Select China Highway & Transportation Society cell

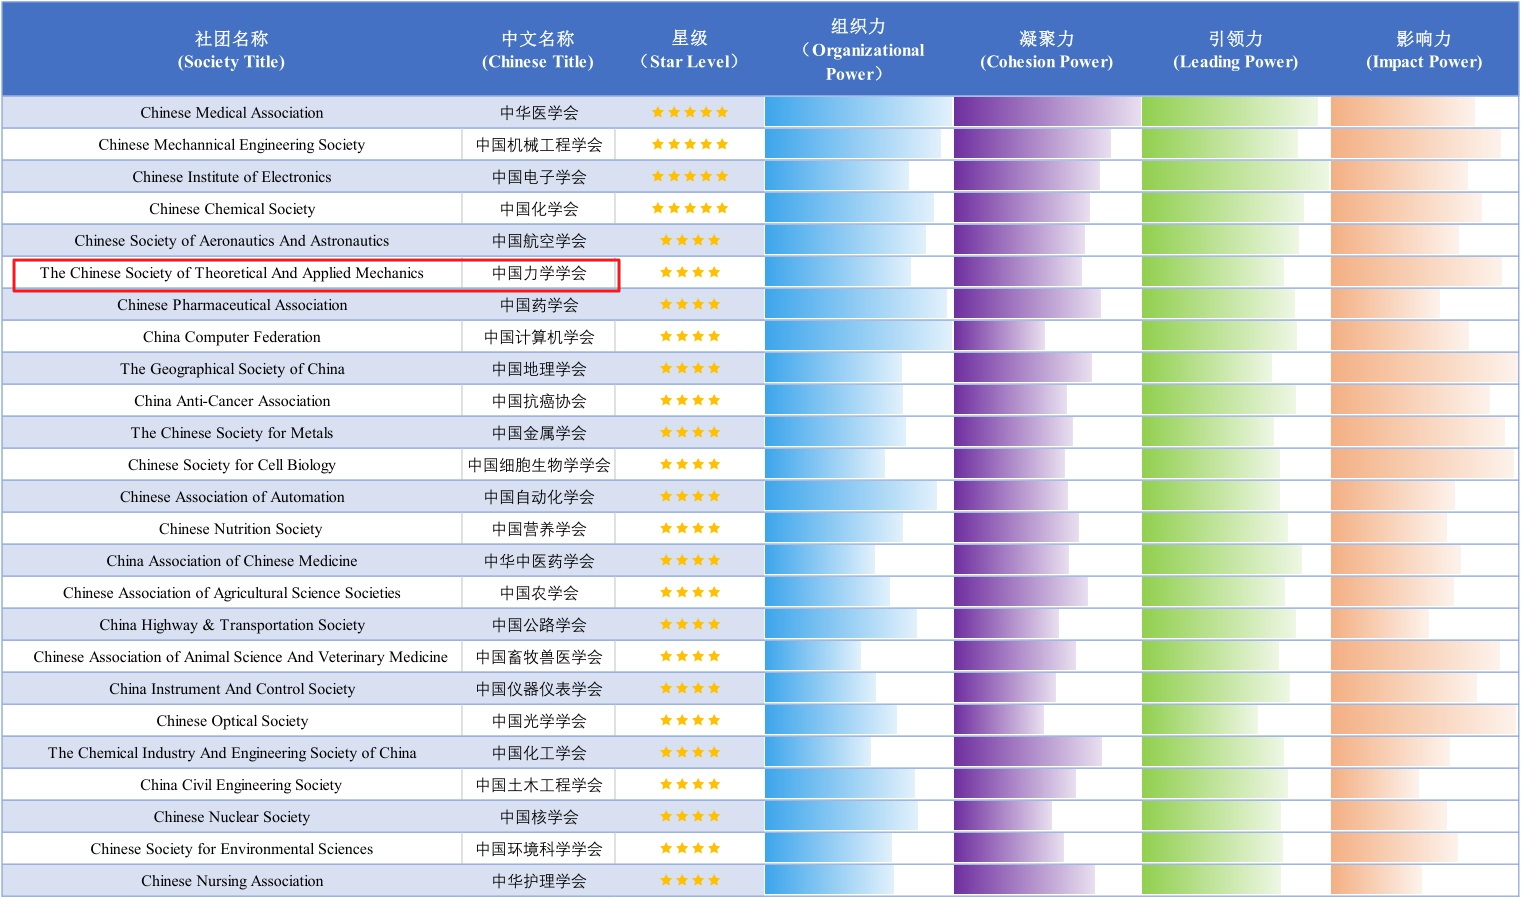click(232, 625)
